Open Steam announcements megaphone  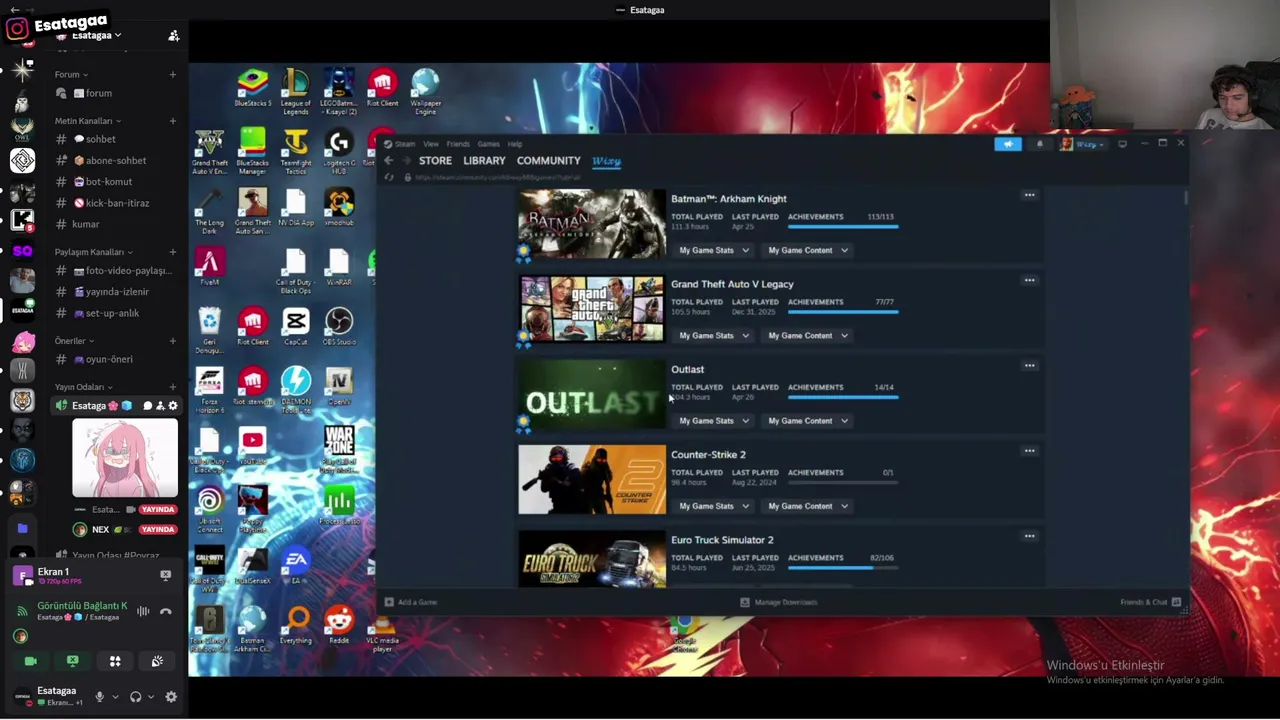pos(1008,144)
